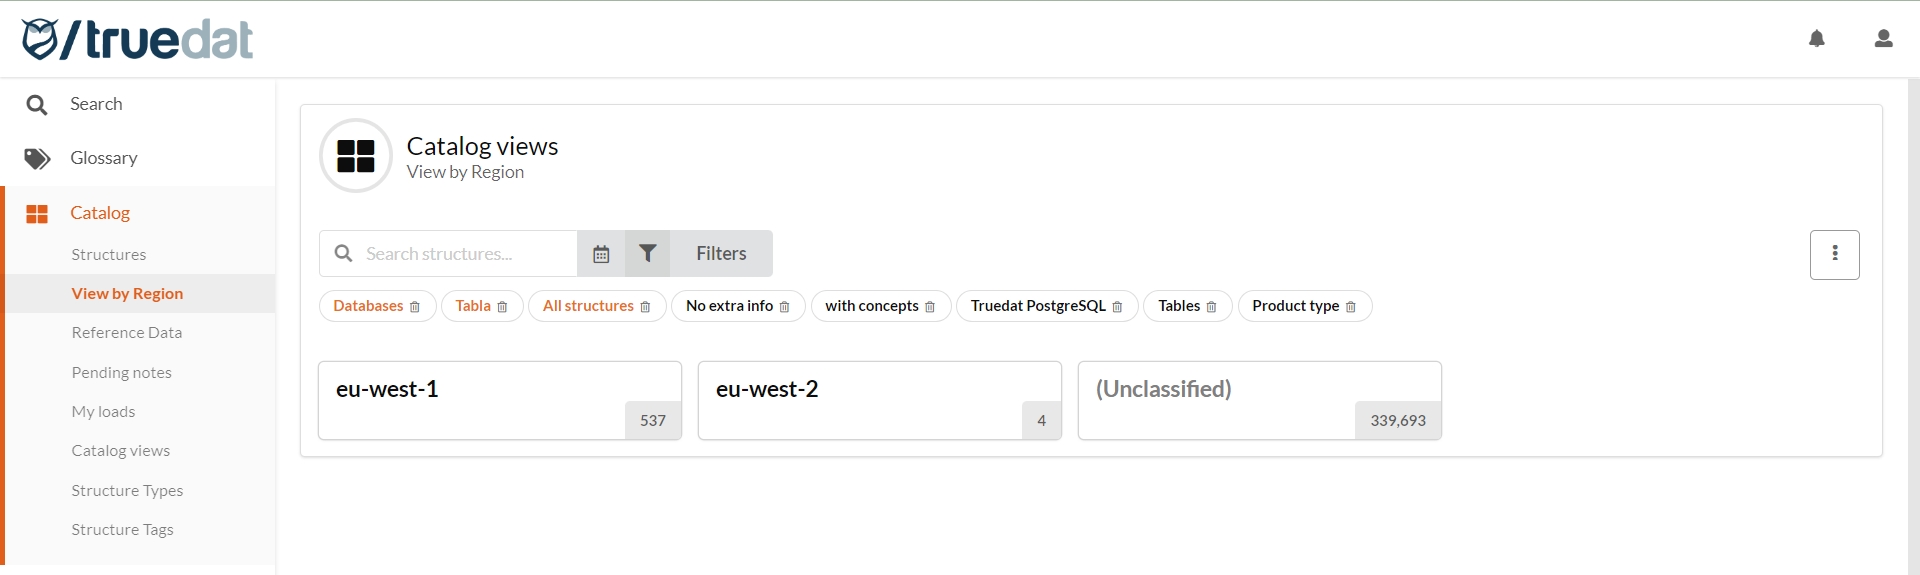Select Reference Data in sidebar
The image size is (1920, 575).
(126, 333)
